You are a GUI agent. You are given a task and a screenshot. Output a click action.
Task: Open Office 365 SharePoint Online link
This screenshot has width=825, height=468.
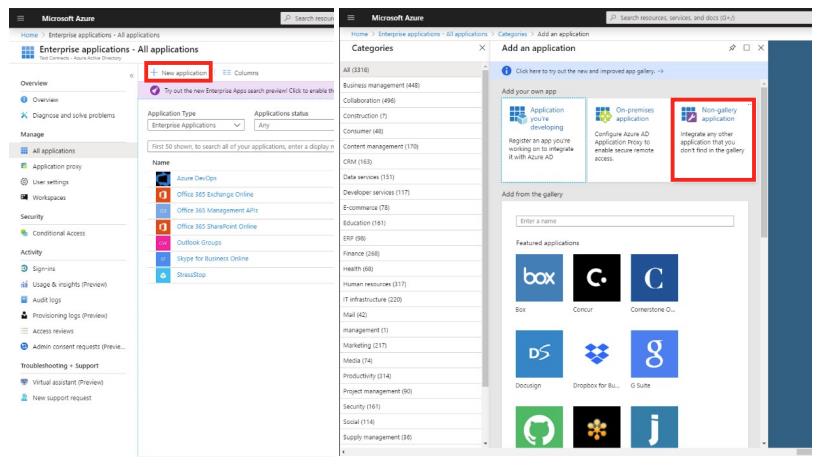[x=216, y=226]
